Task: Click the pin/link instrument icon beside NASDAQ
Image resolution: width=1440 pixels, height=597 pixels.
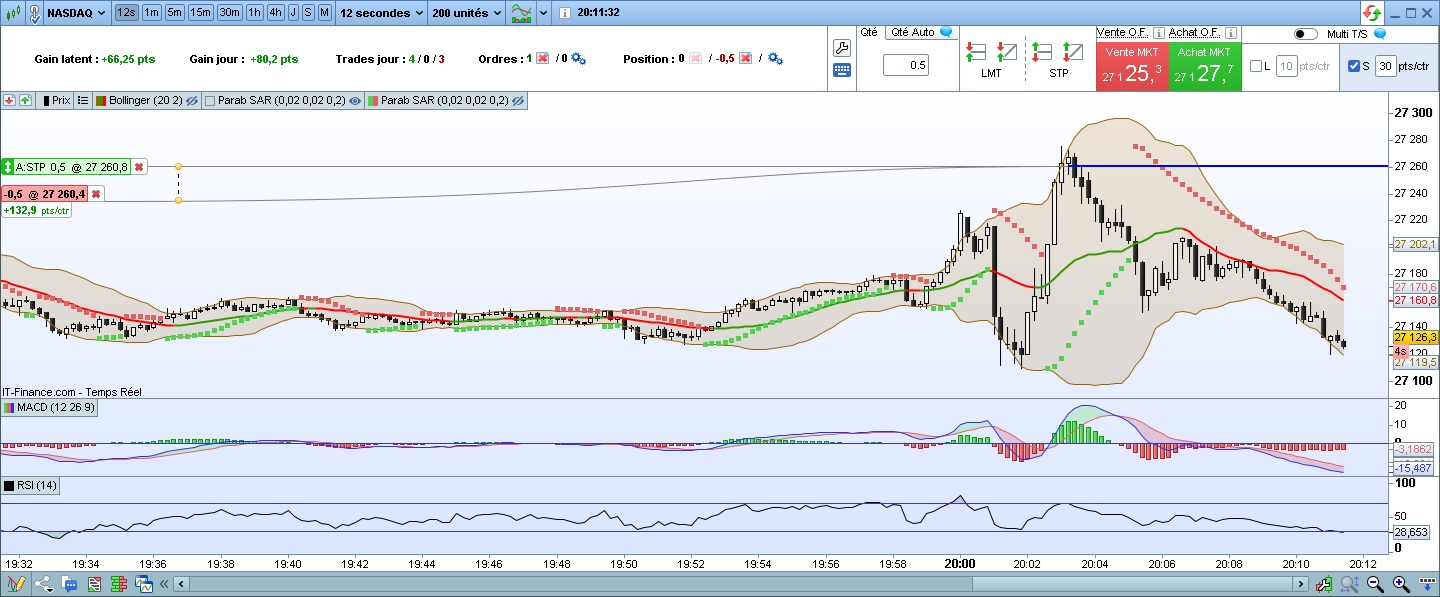Action: [35, 13]
